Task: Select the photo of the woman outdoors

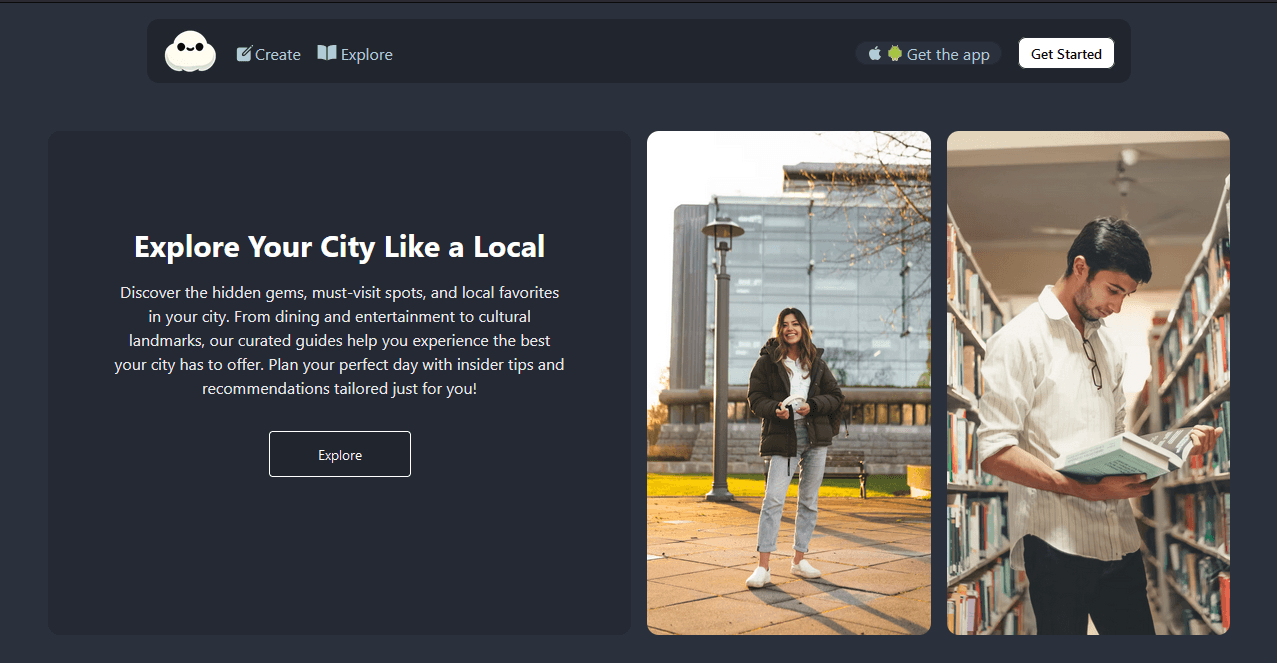Action: (788, 382)
